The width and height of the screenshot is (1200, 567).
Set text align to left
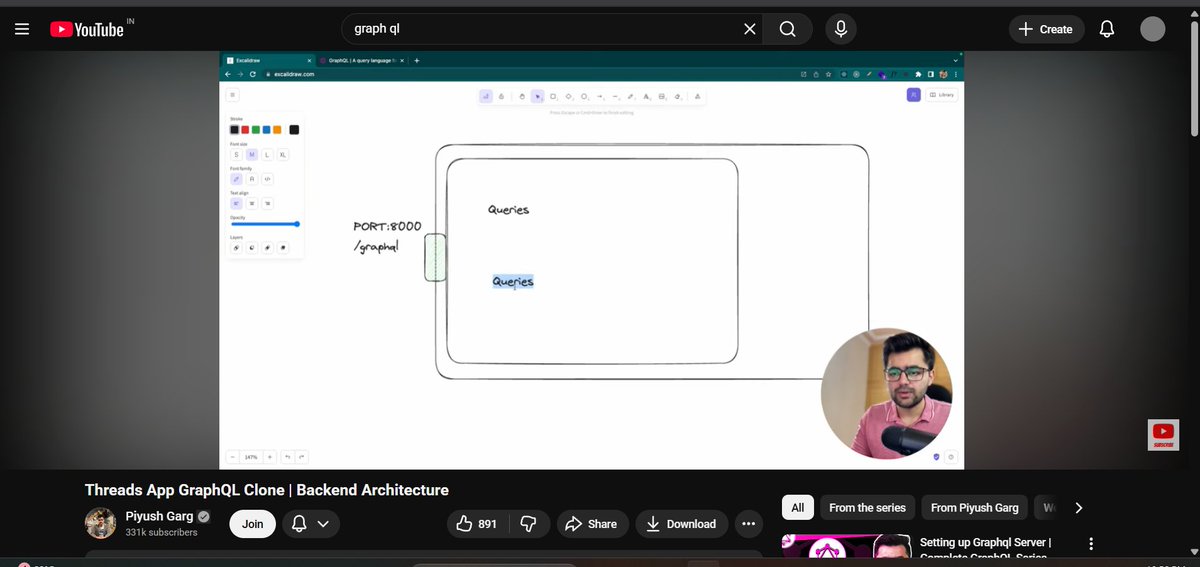click(x=236, y=203)
